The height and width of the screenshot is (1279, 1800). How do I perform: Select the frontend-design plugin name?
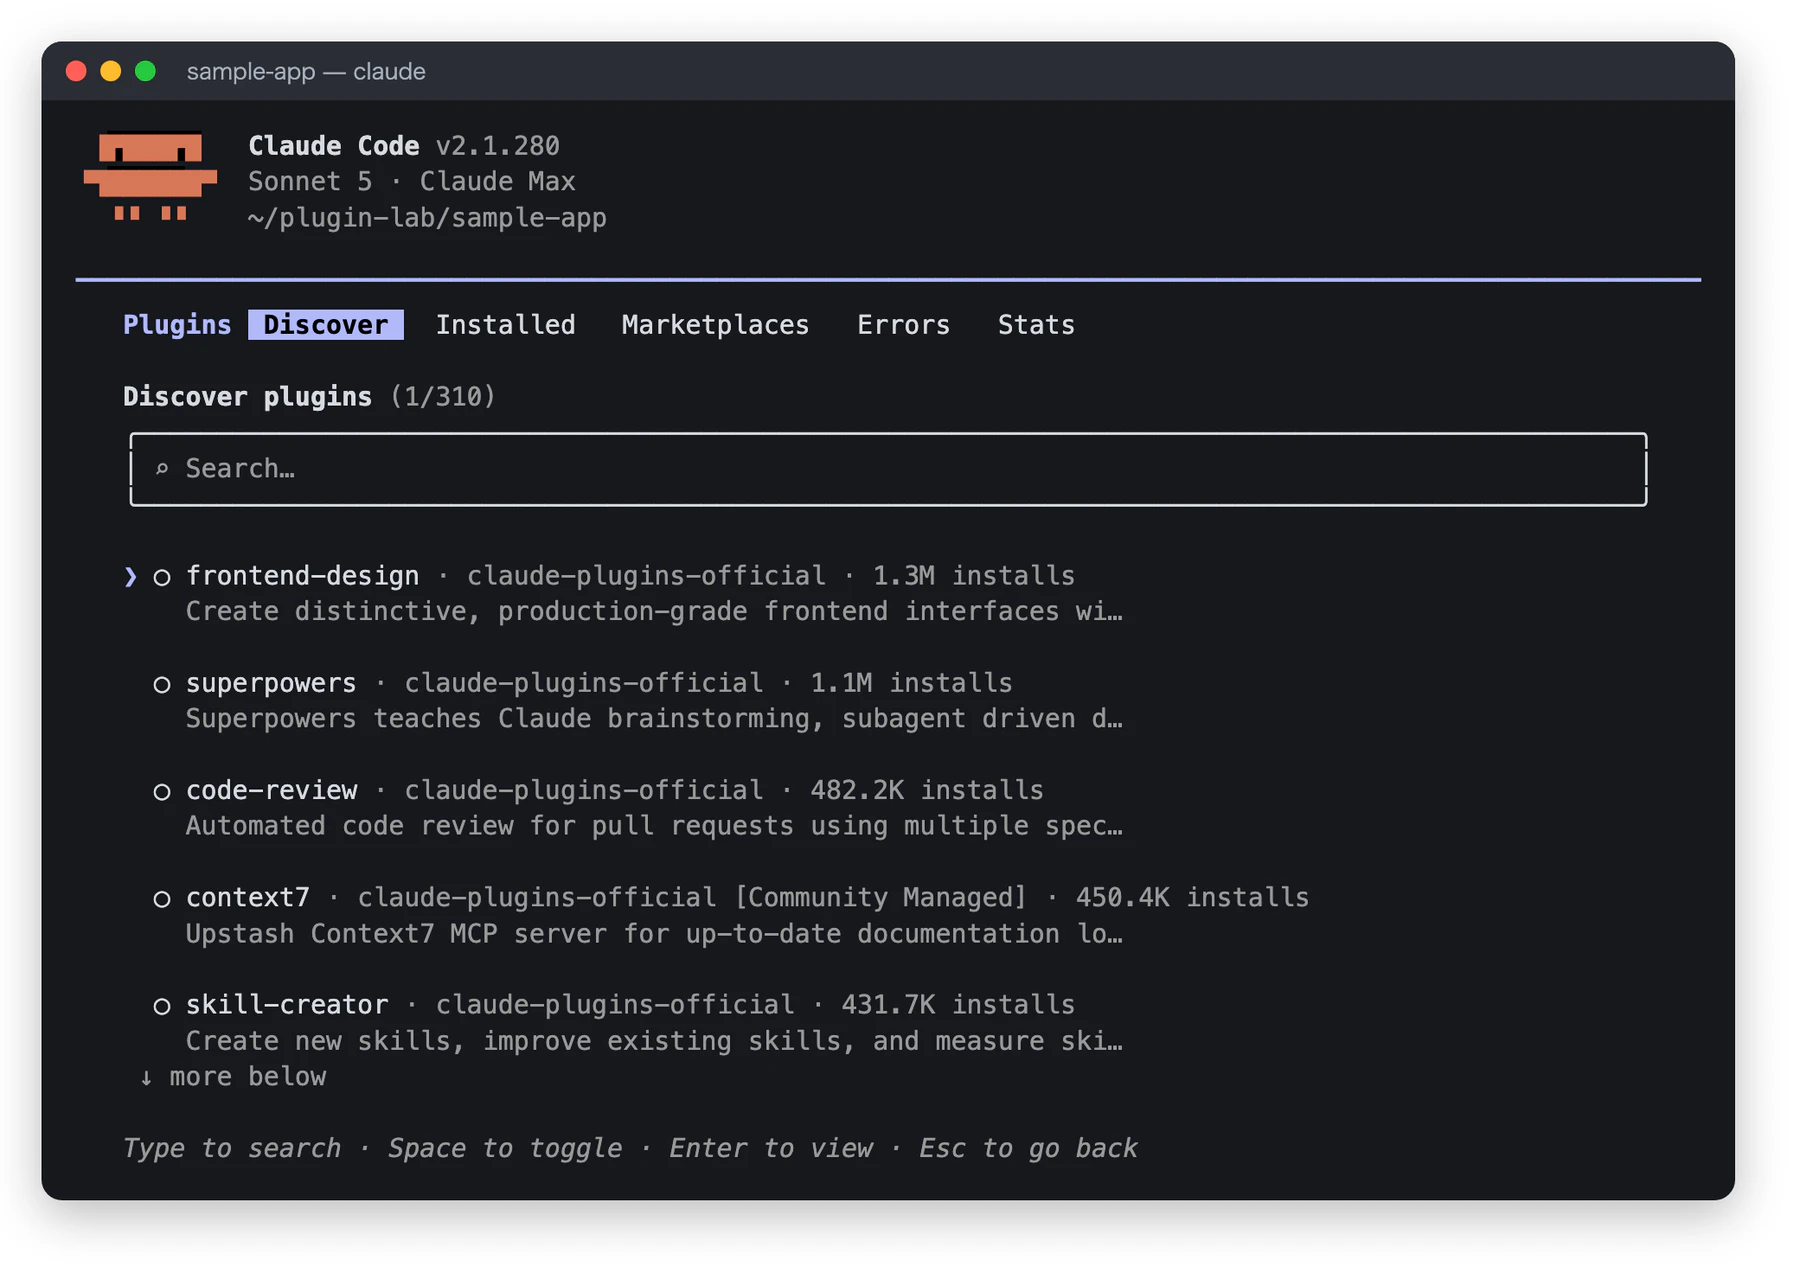point(302,576)
